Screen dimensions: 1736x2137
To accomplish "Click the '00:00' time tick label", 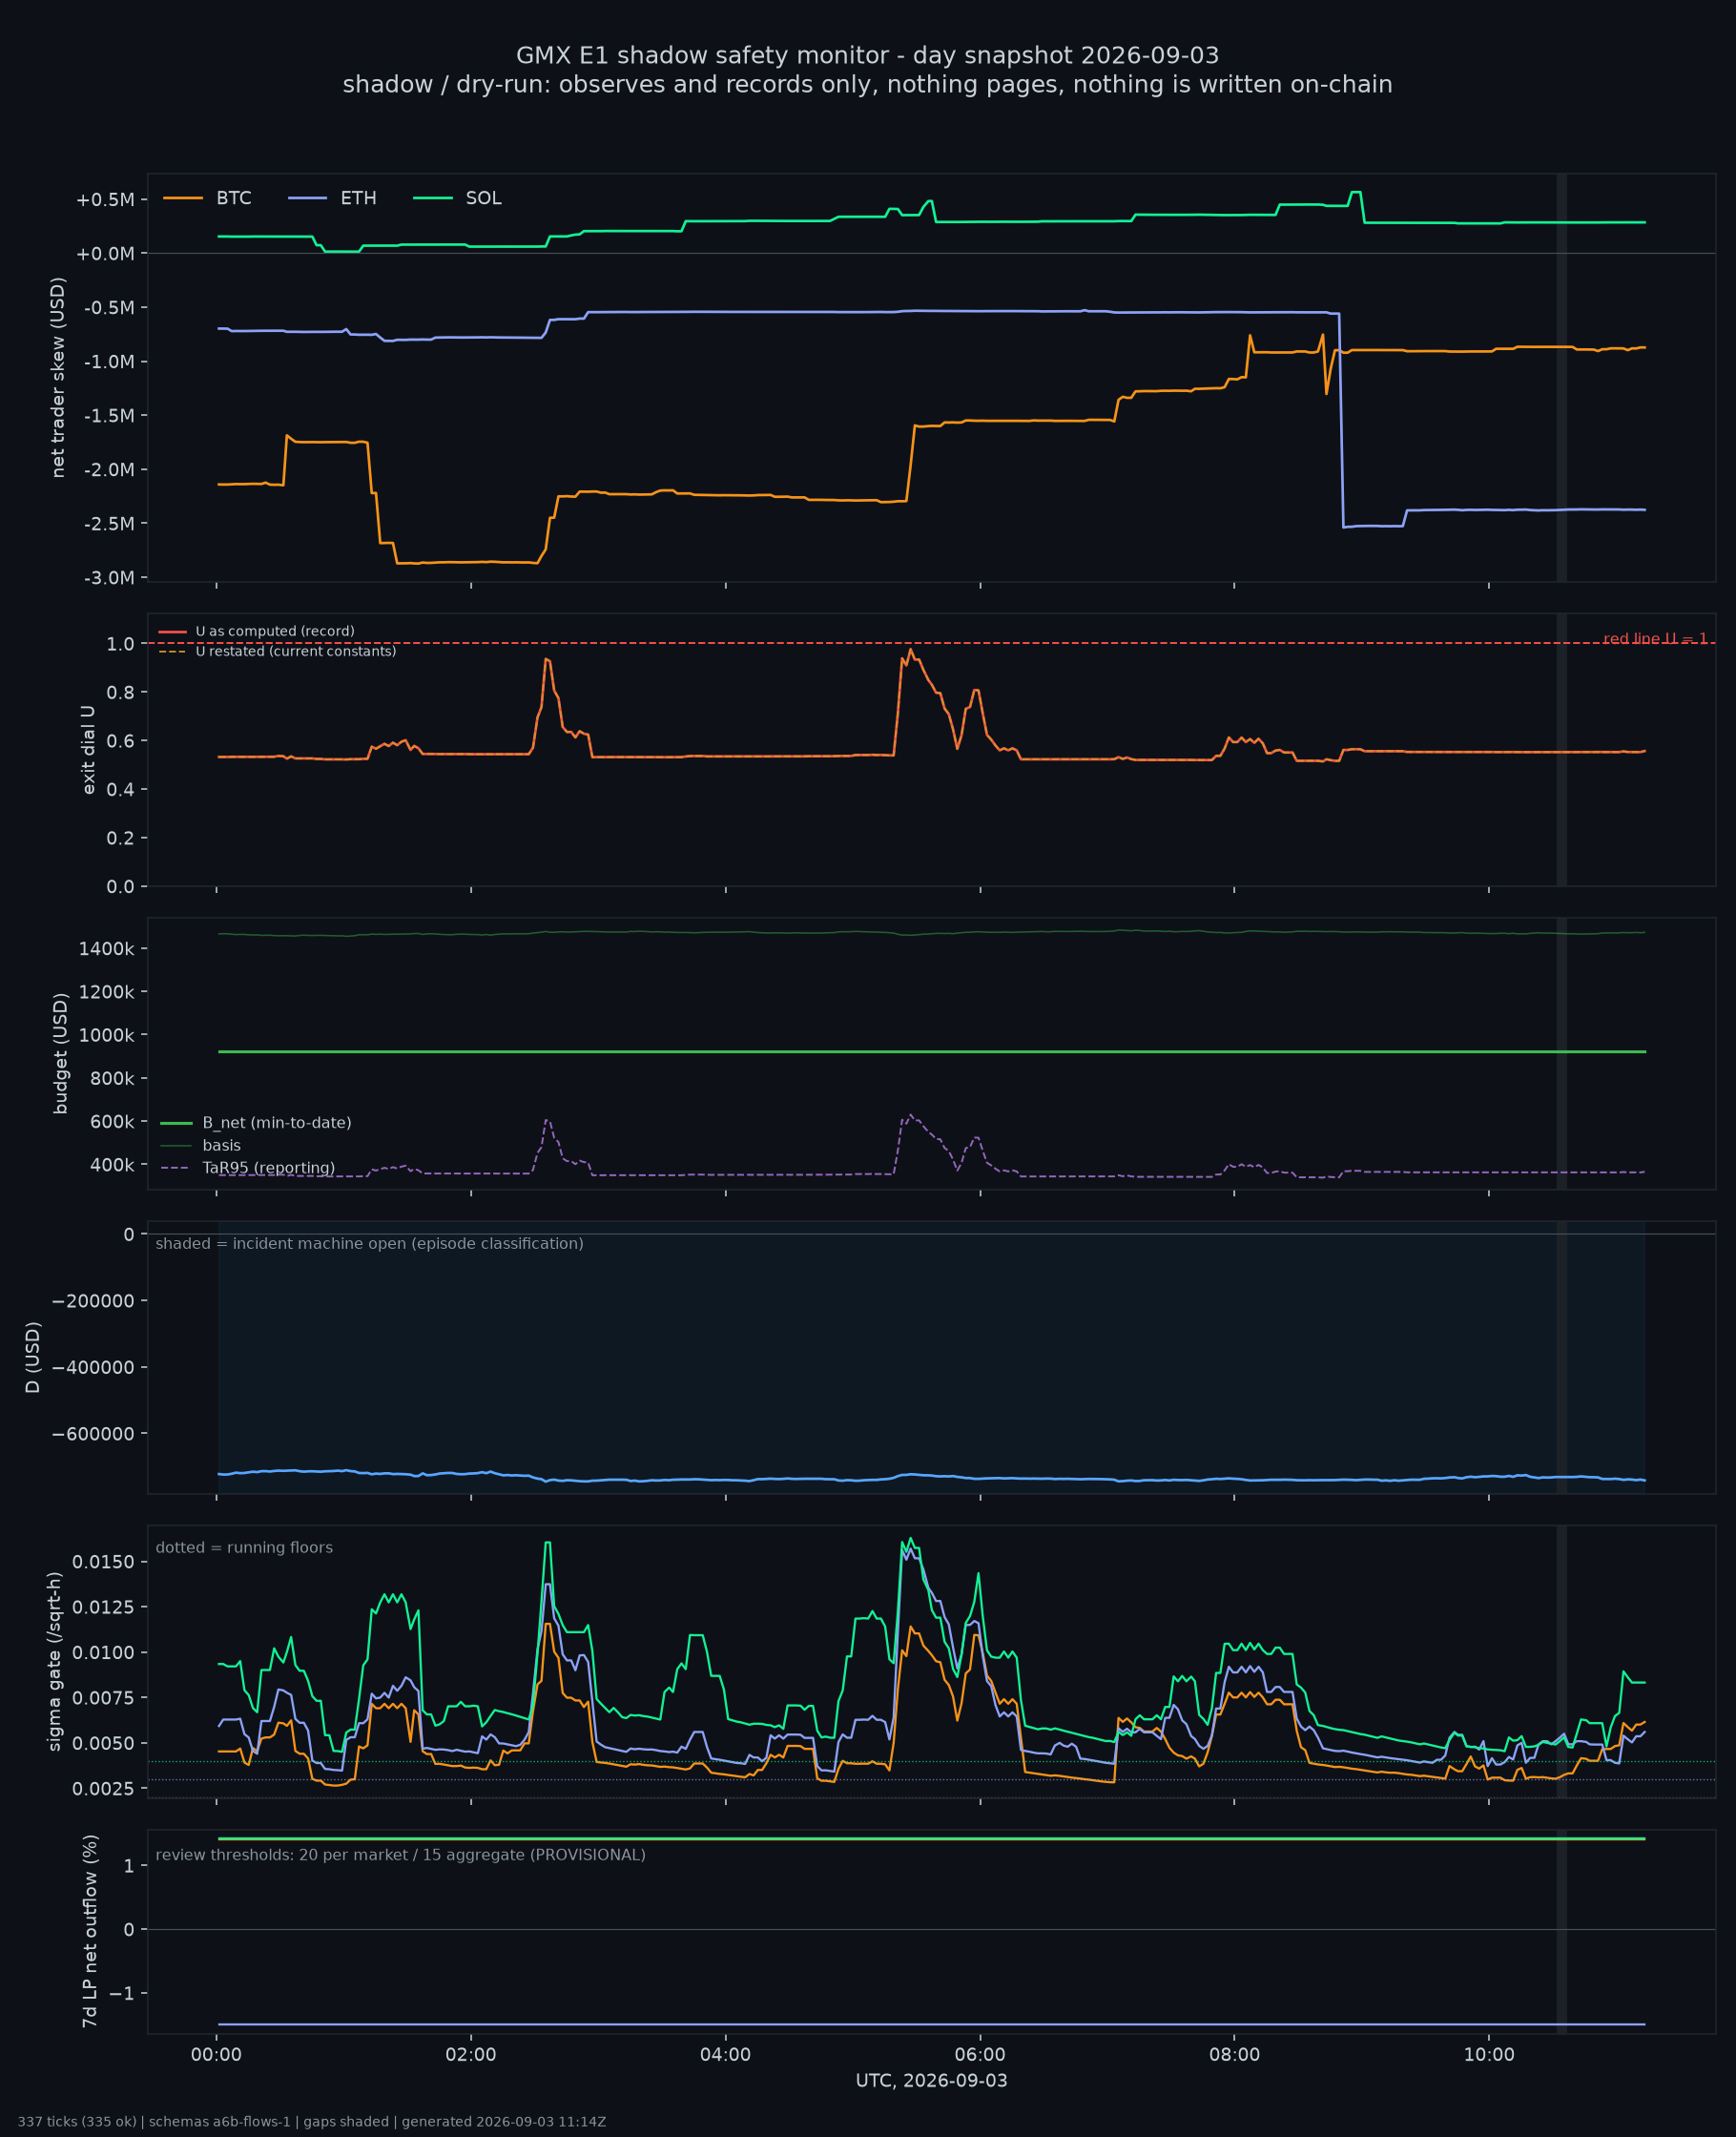I will point(217,2056).
